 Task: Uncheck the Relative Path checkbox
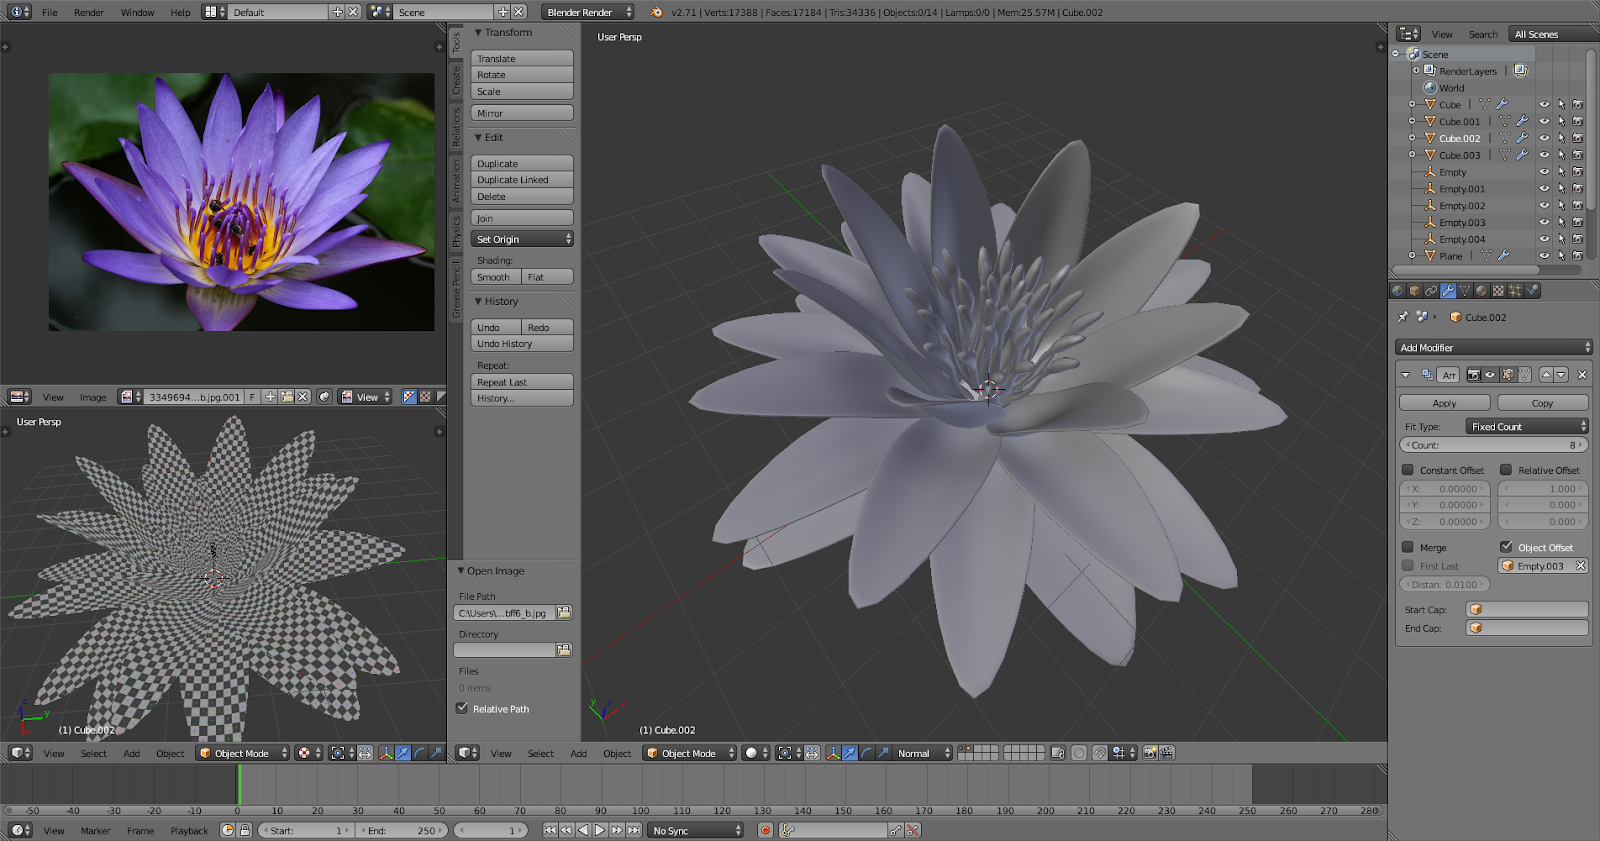462,708
